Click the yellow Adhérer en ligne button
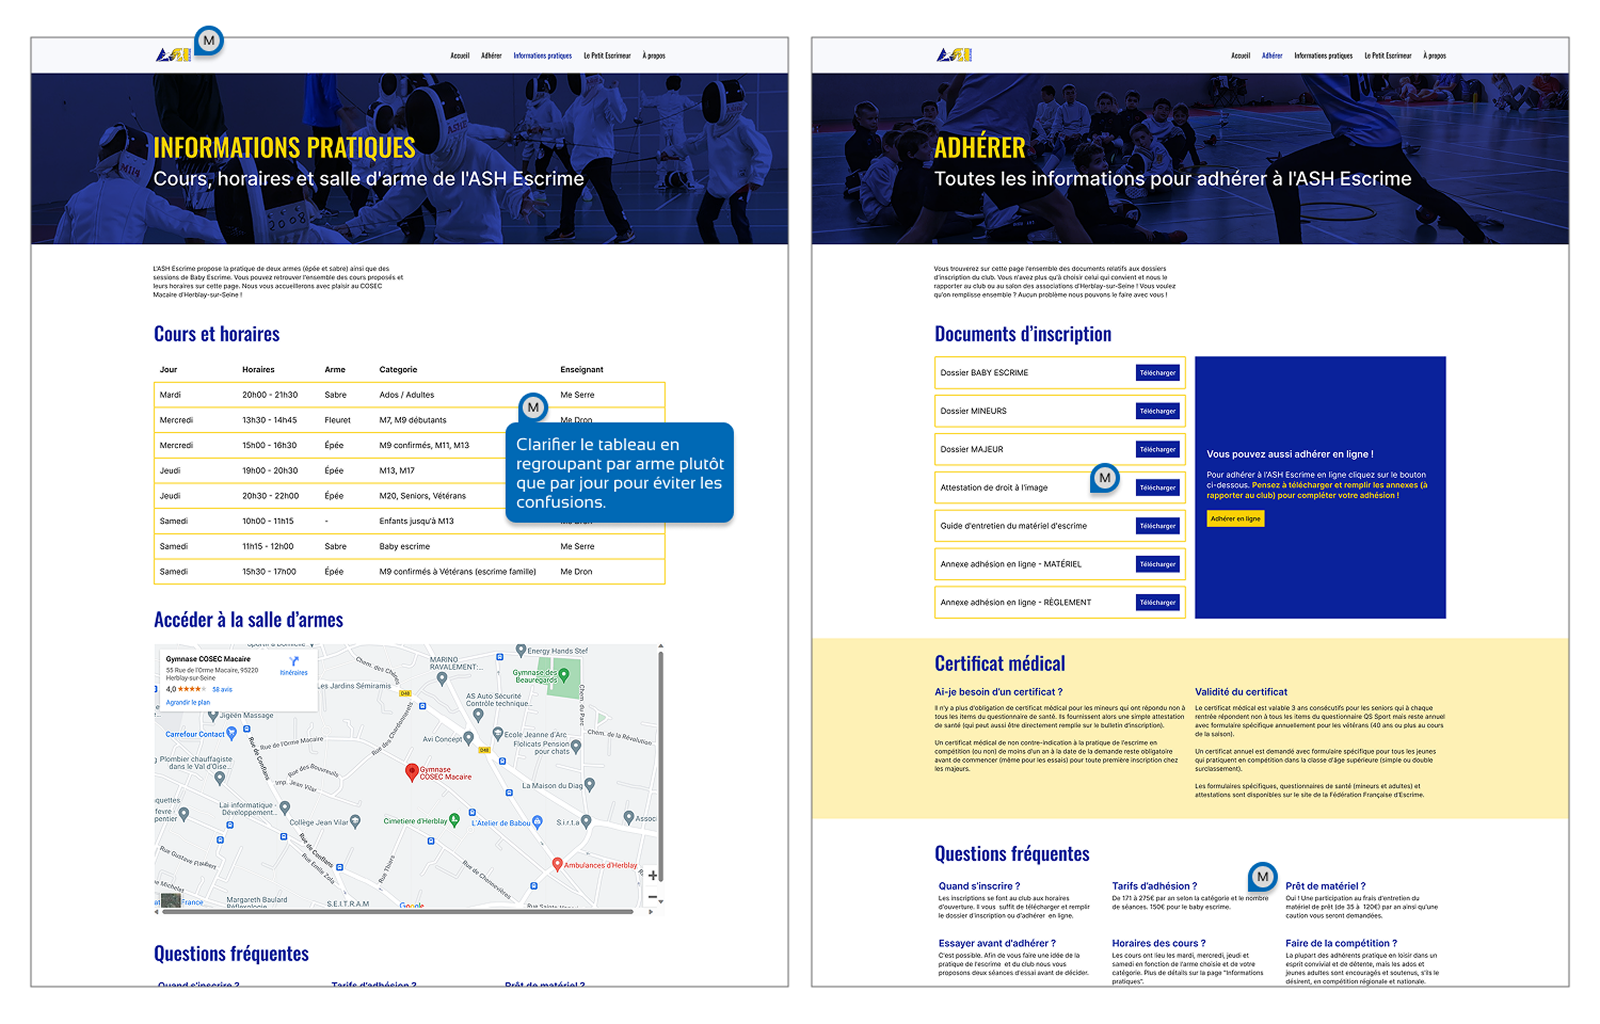Viewport: 1600px width, 1024px height. click(x=1235, y=519)
